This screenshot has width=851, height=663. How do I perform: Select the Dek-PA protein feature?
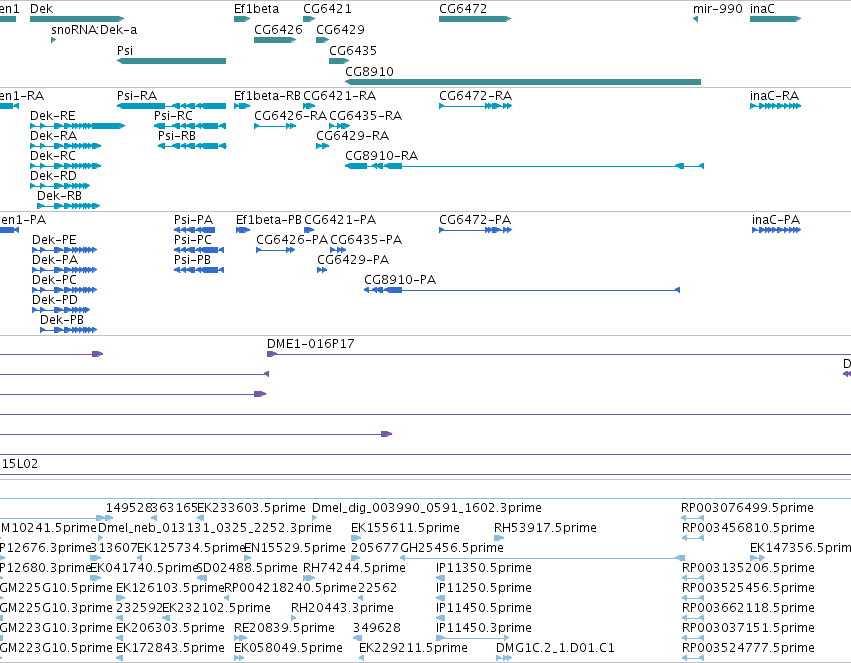point(64,270)
